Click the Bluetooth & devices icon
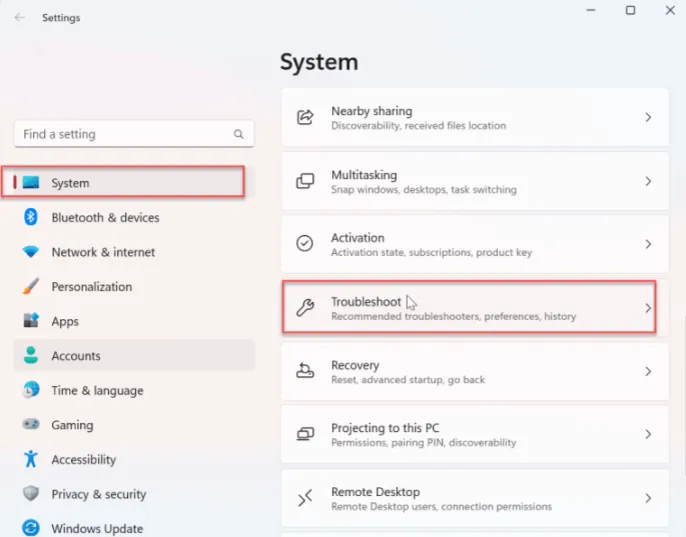686x537 pixels. click(x=31, y=218)
